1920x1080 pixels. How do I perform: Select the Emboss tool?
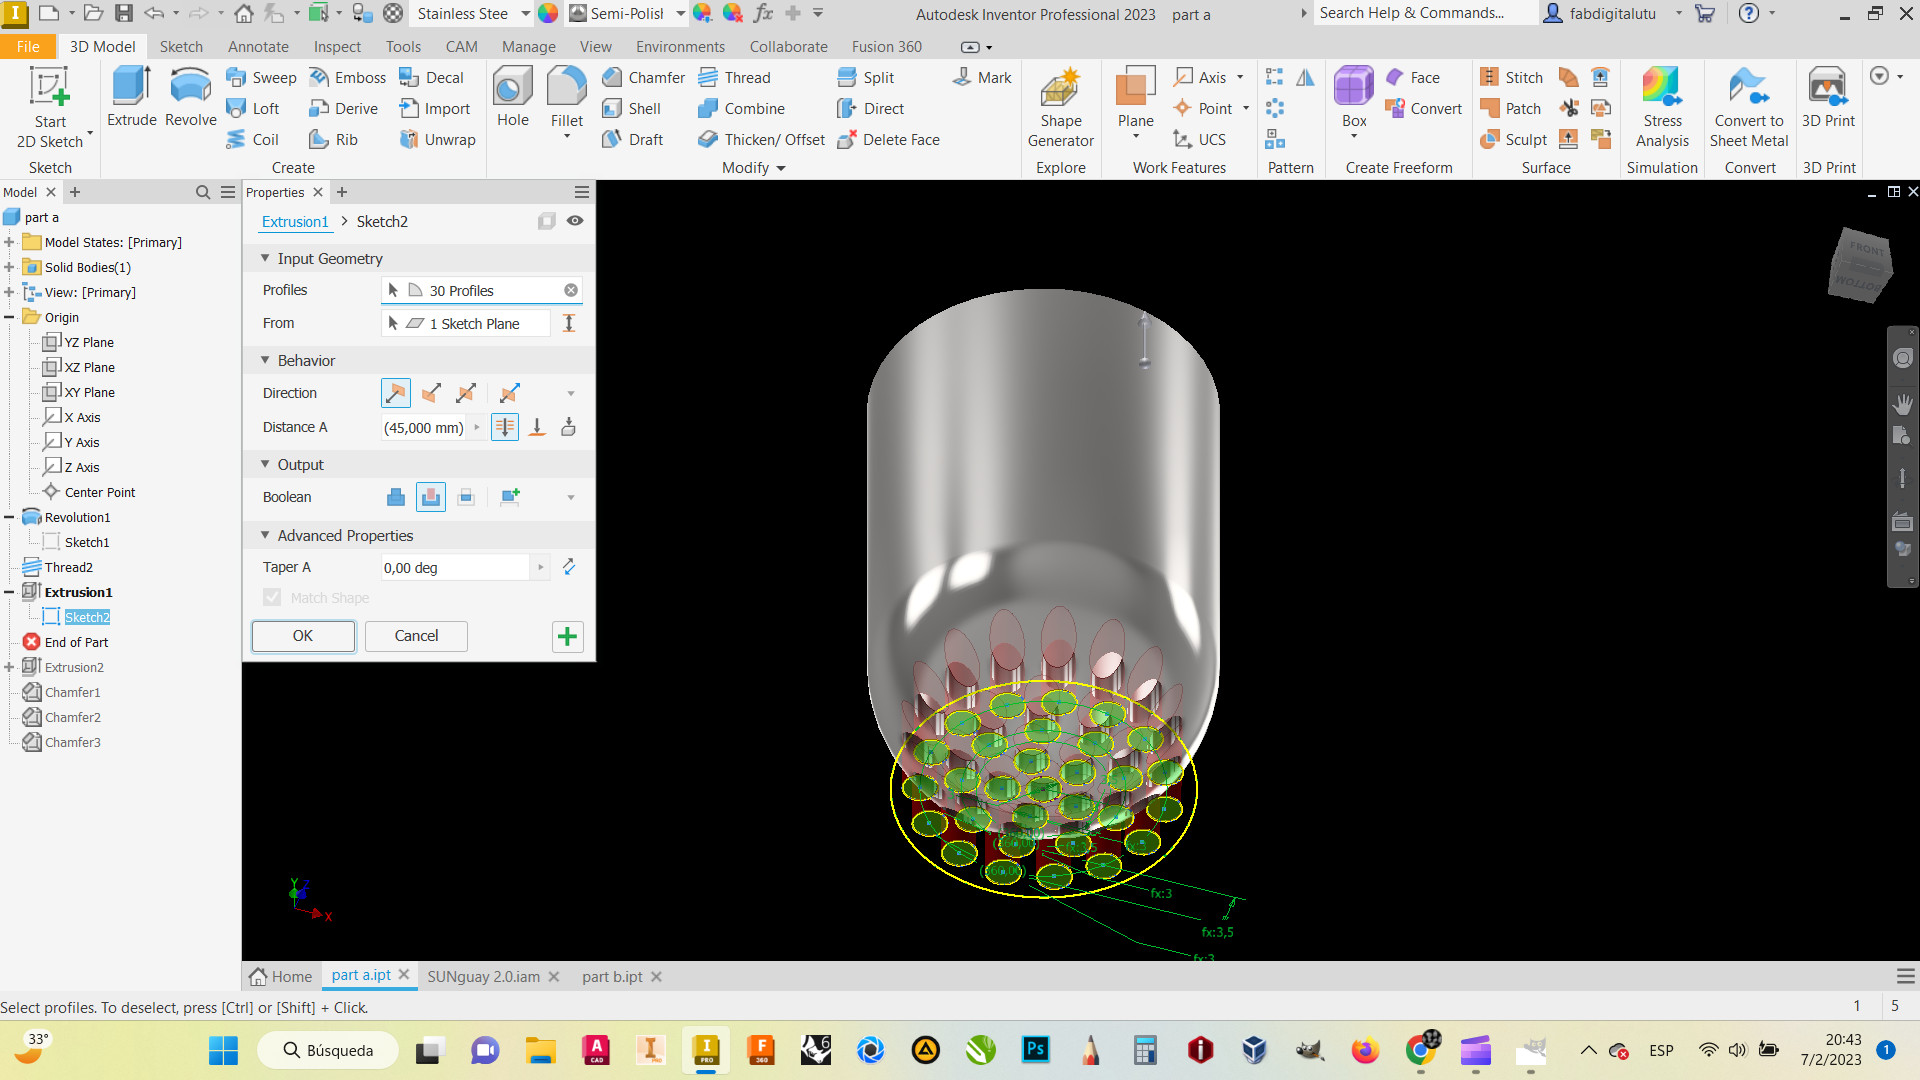(347, 77)
